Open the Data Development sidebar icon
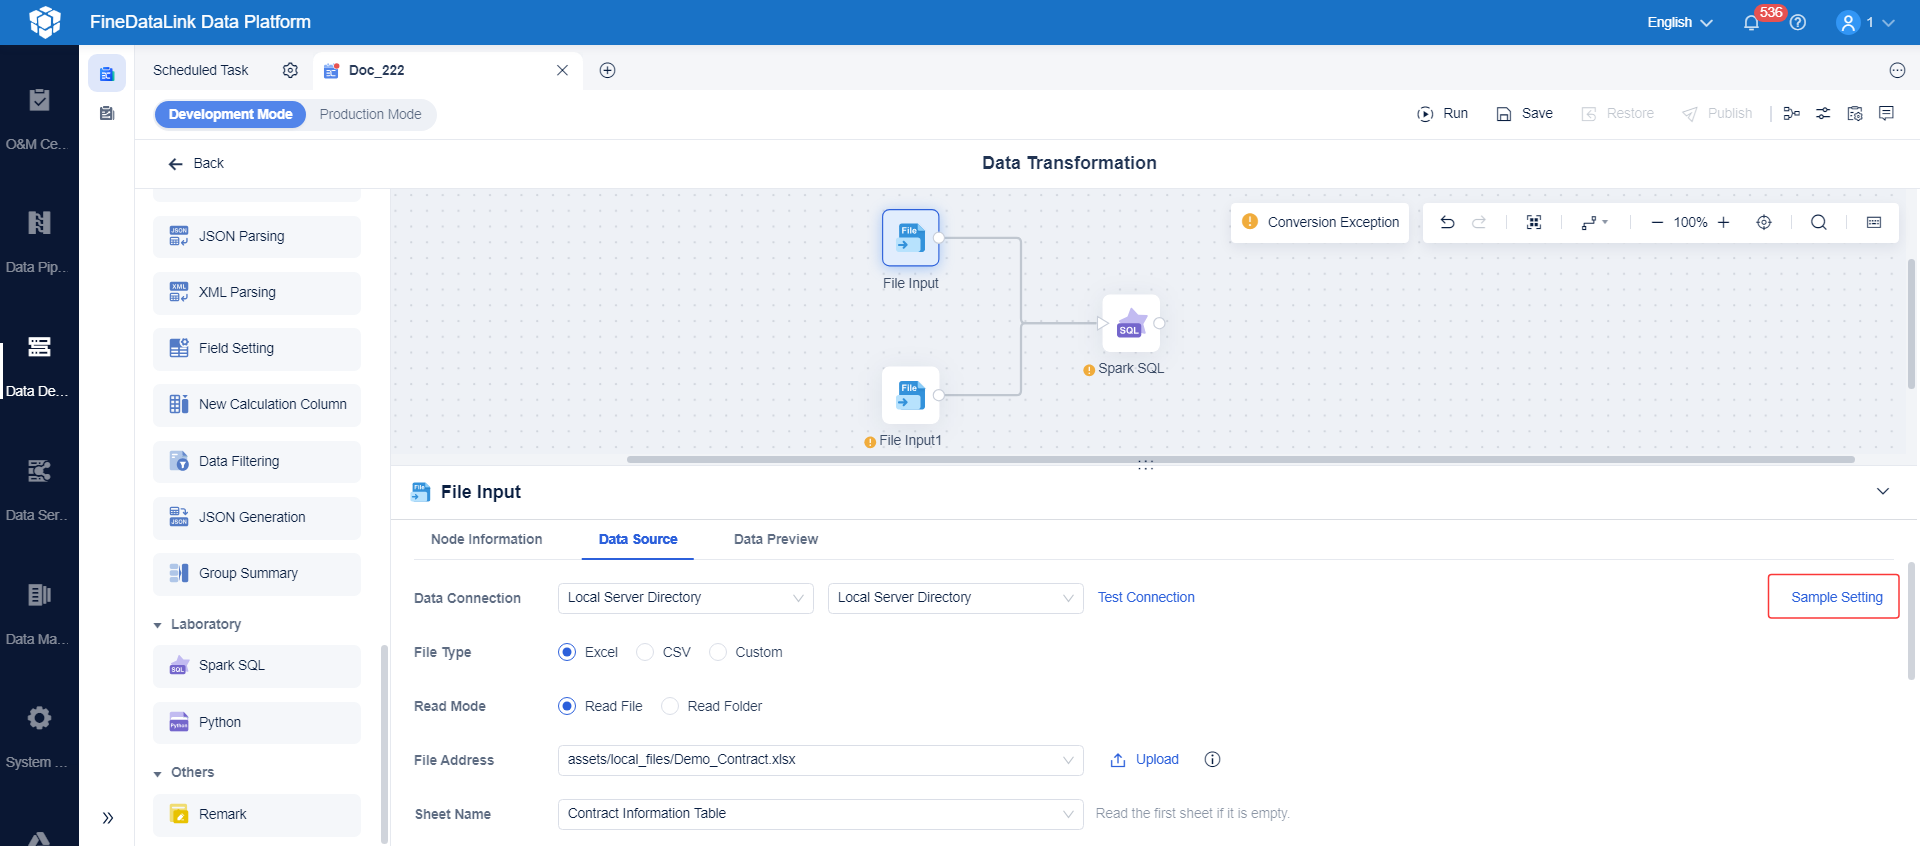Screen dimensions: 1920x846 (x=39, y=347)
